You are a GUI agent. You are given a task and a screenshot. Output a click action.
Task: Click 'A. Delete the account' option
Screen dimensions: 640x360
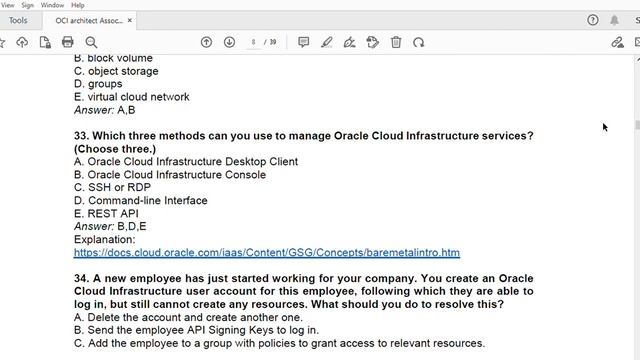point(188,317)
